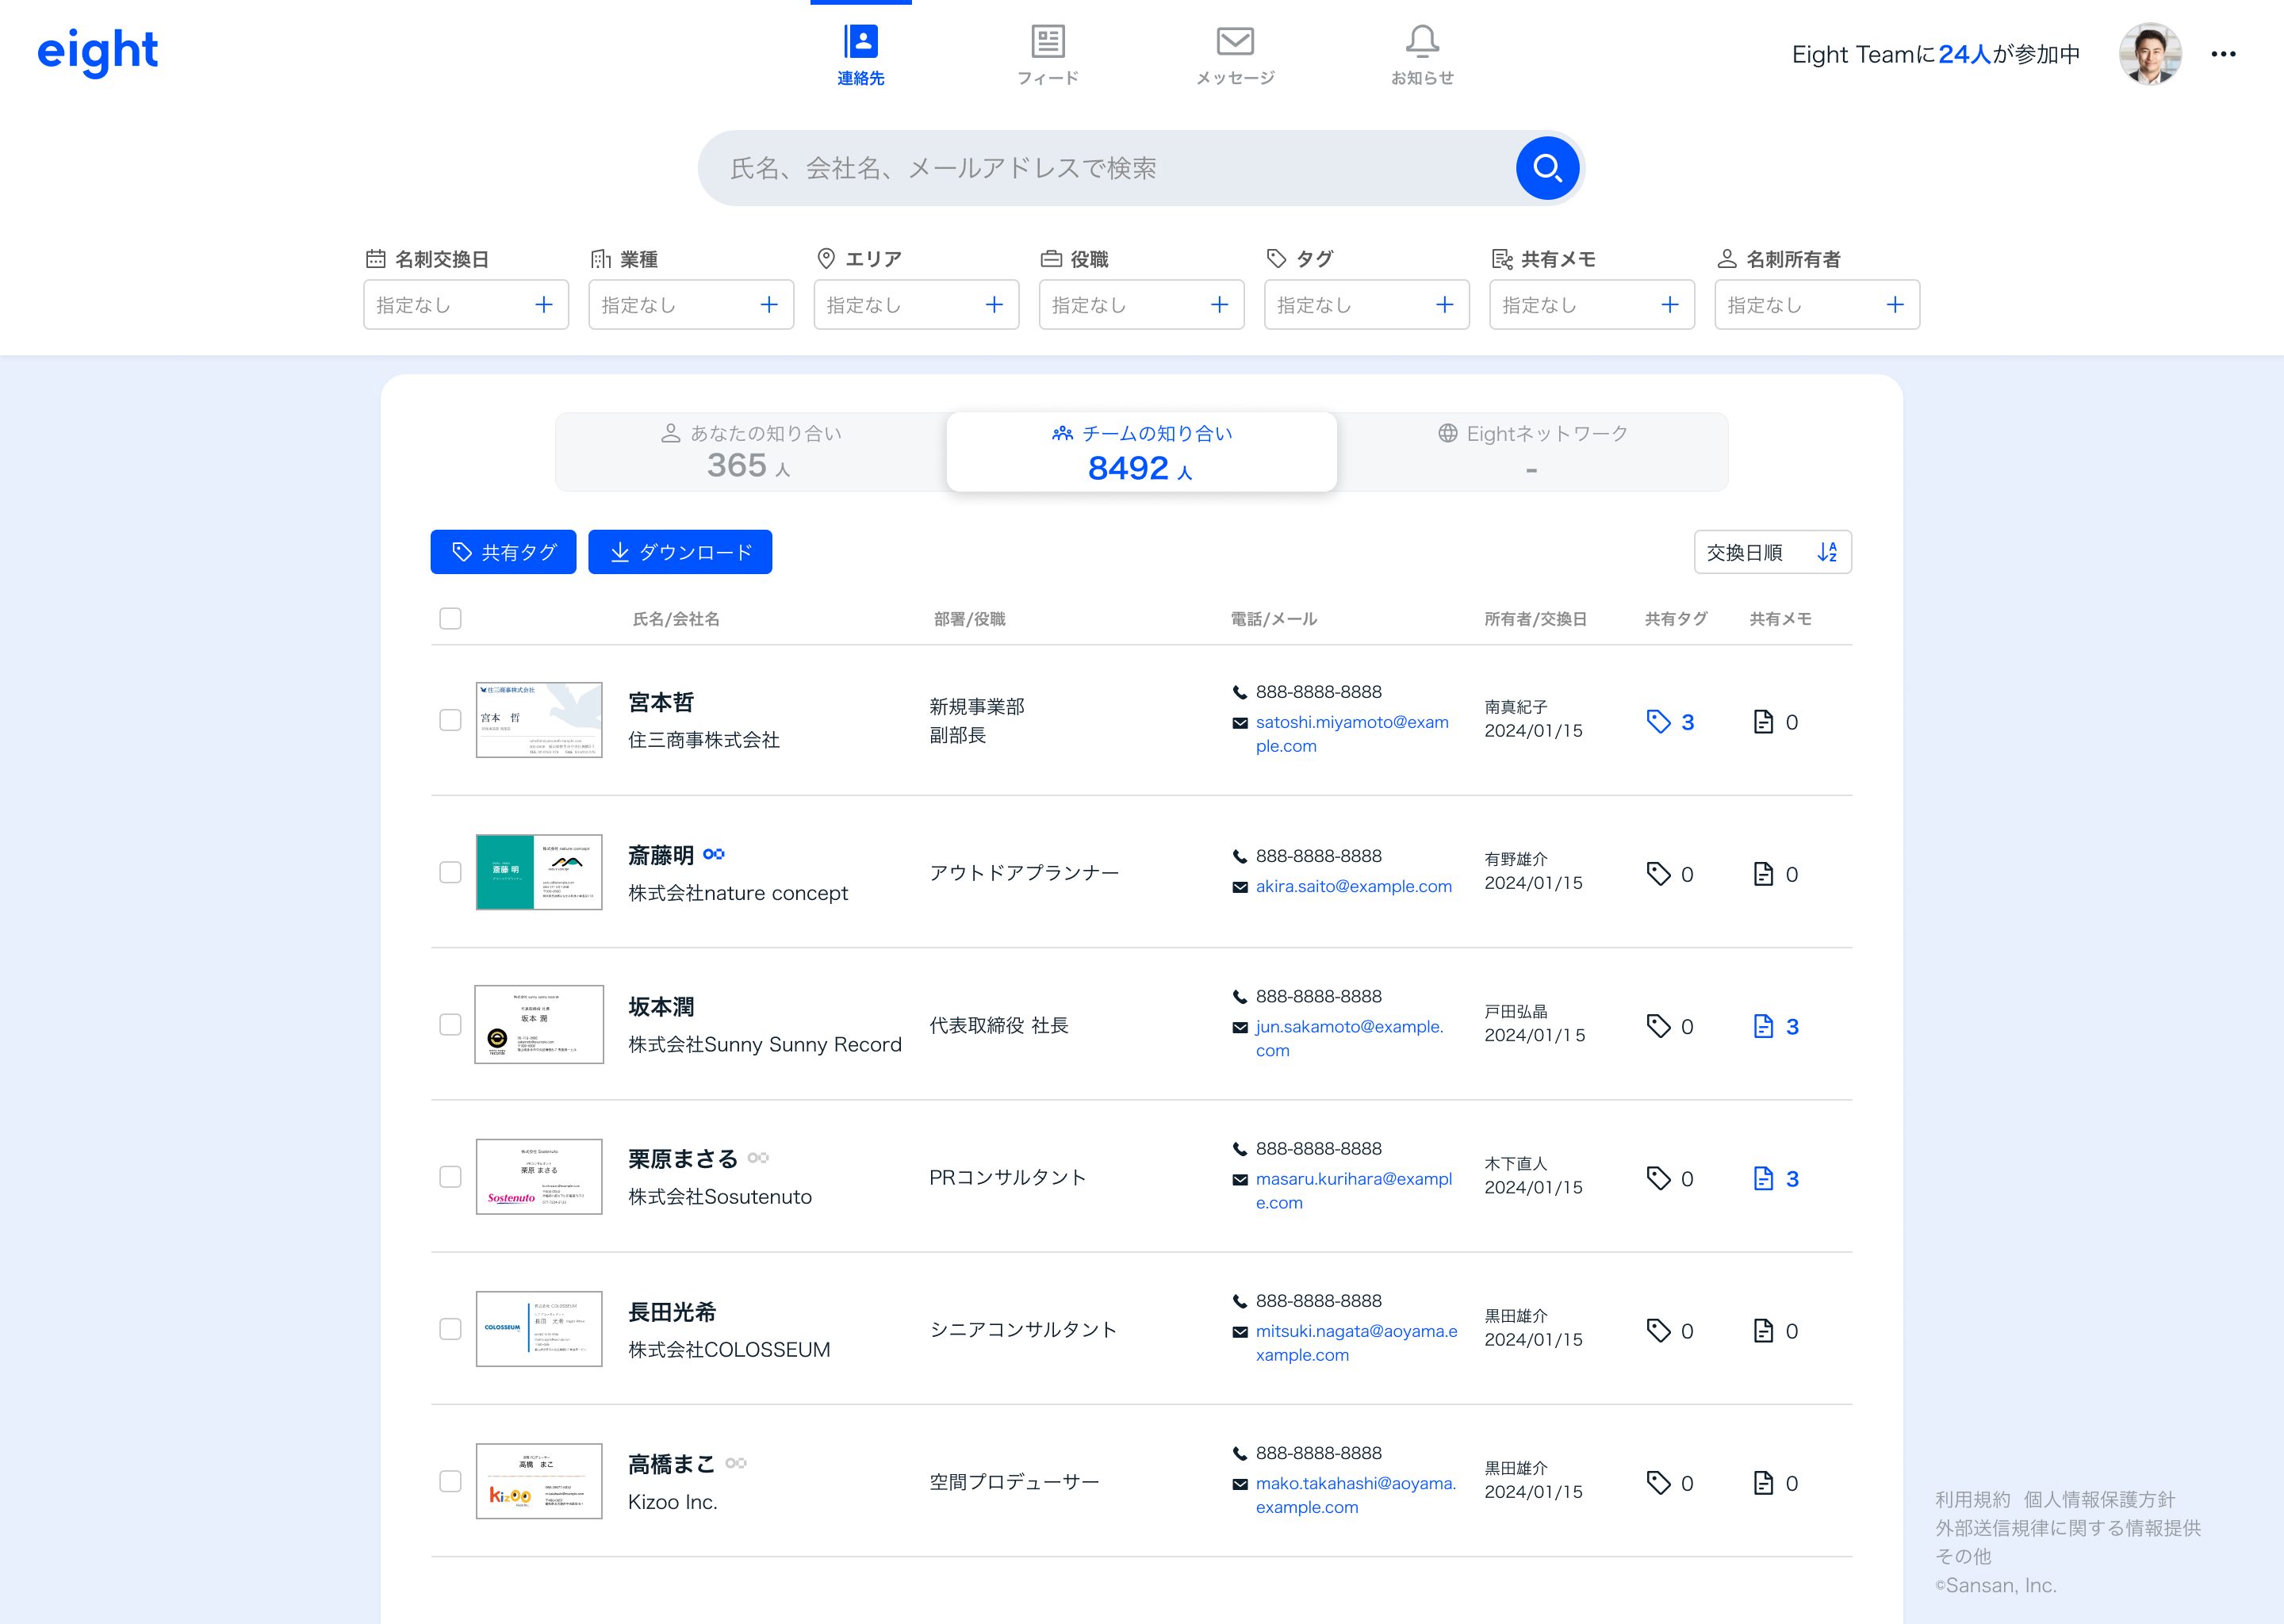Click shared memo icon for 坂本潤

(1763, 1027)
